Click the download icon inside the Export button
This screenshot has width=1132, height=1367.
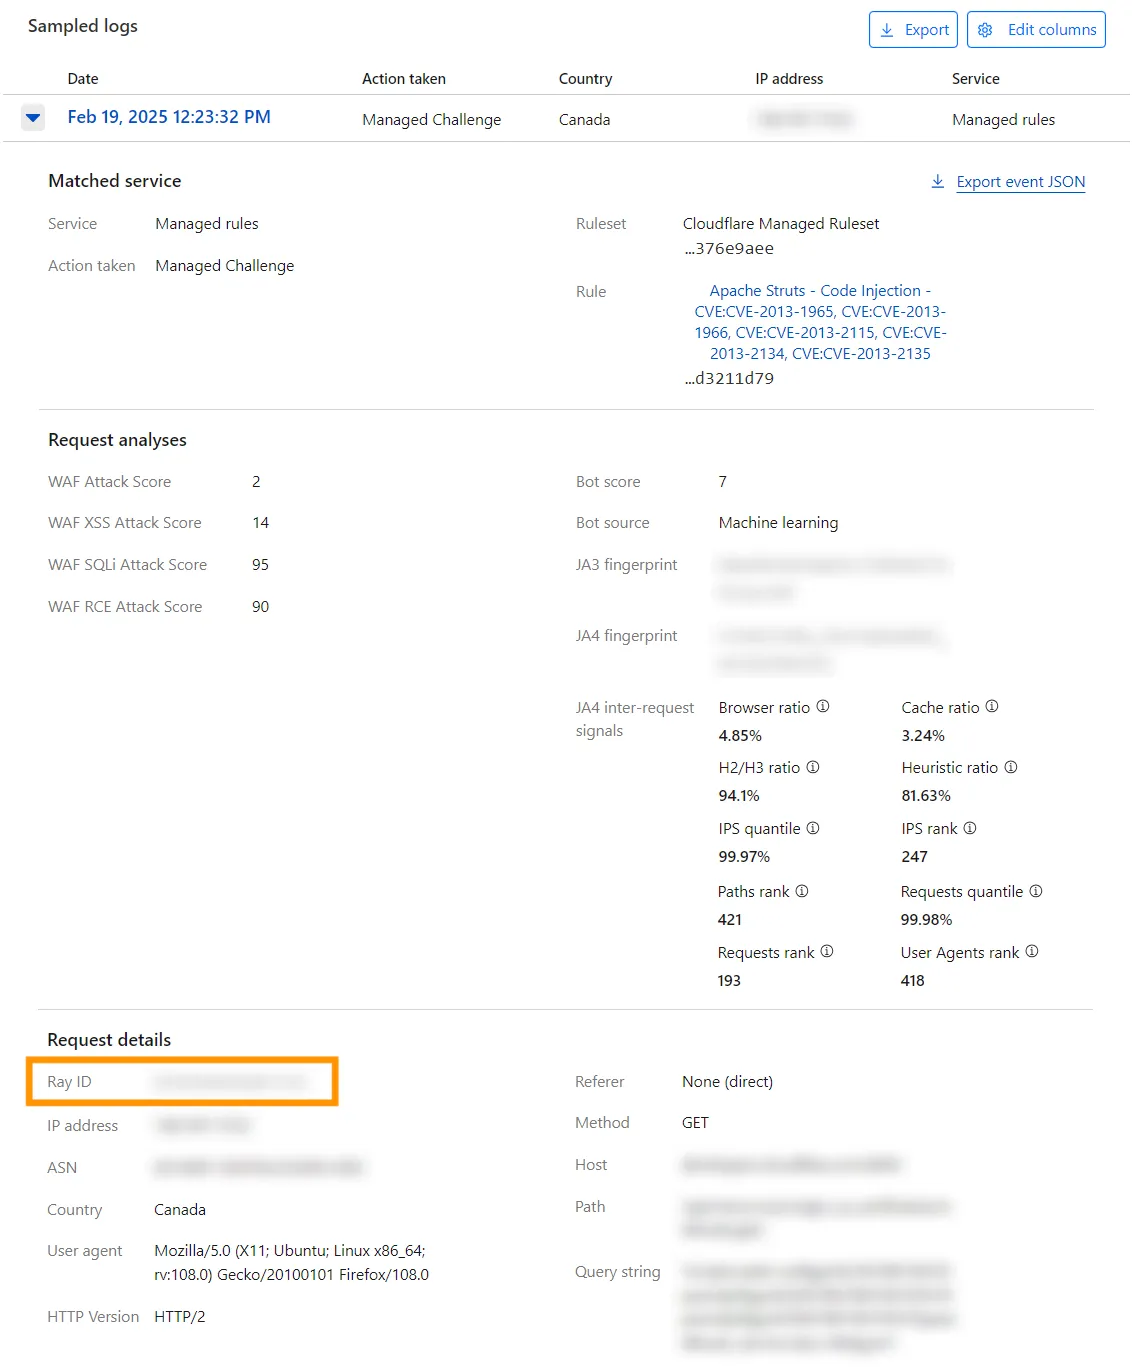888,29
